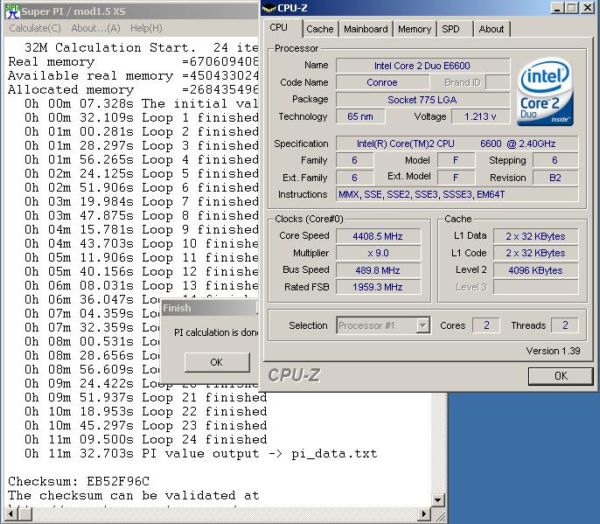
Task: Click the Name field Intel Core 2 Duo E6600
Action: point(422,65)
